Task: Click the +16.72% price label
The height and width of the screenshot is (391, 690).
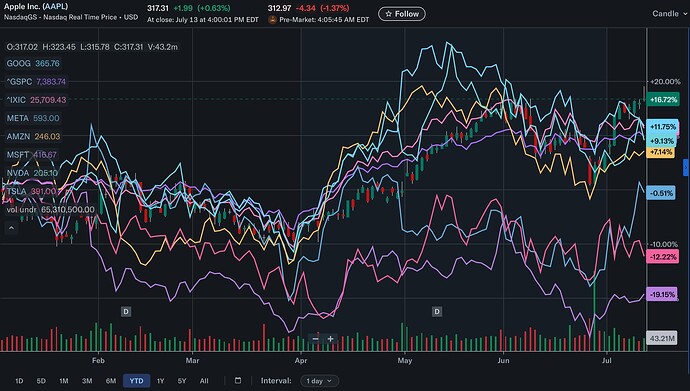Action: coord(663,100)
